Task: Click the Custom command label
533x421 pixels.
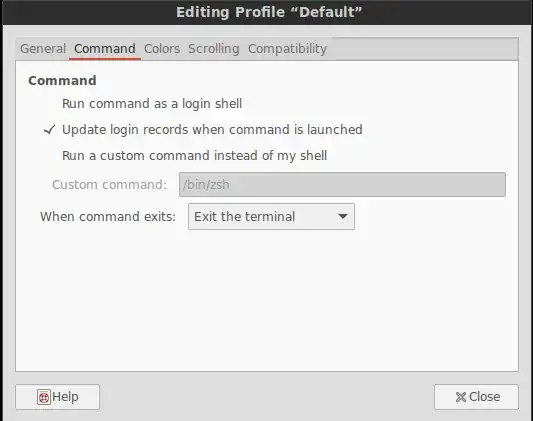Action: (x=109, y=185)
